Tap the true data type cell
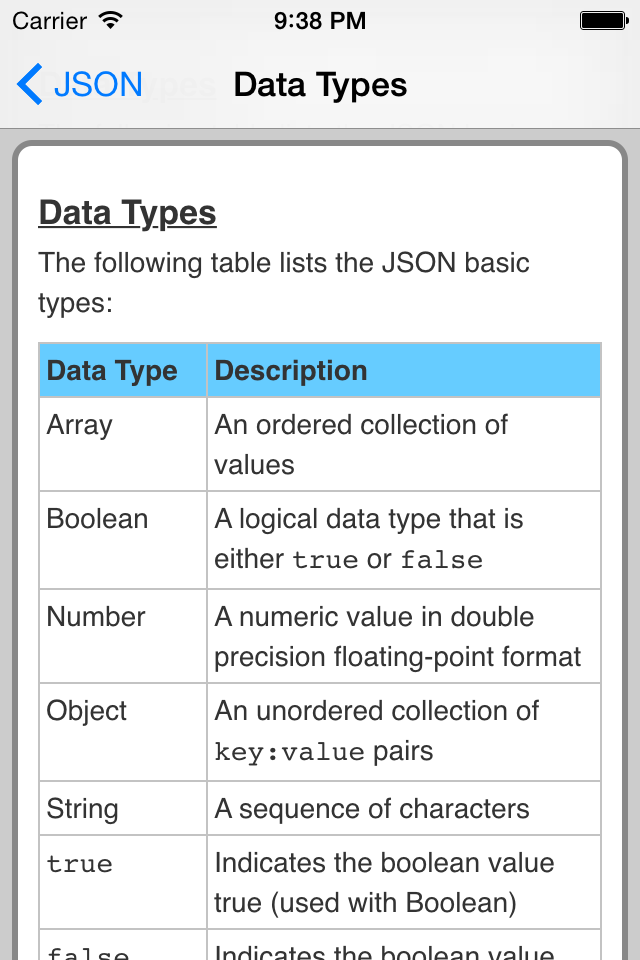 pos(80,864)
